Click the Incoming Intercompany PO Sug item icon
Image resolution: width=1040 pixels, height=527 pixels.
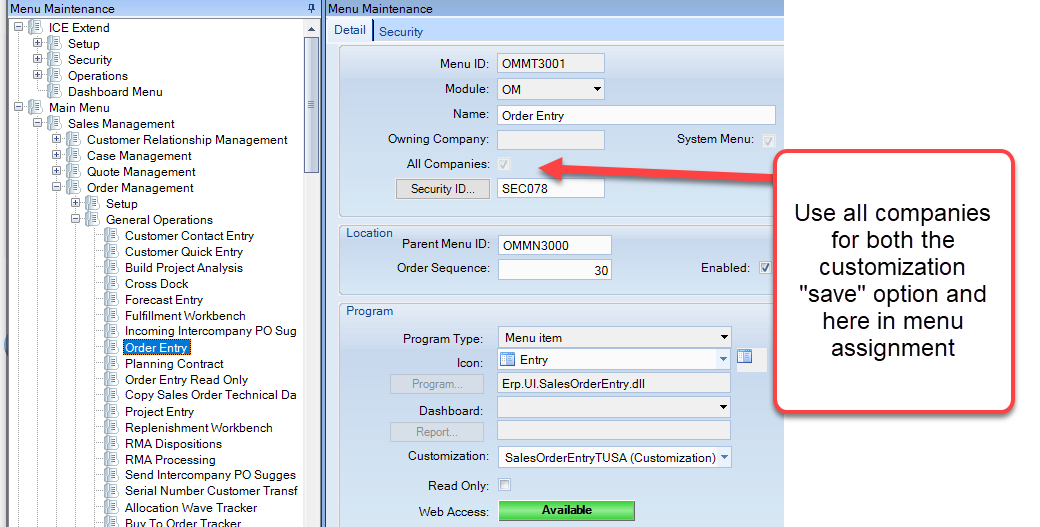pos(112,331)
